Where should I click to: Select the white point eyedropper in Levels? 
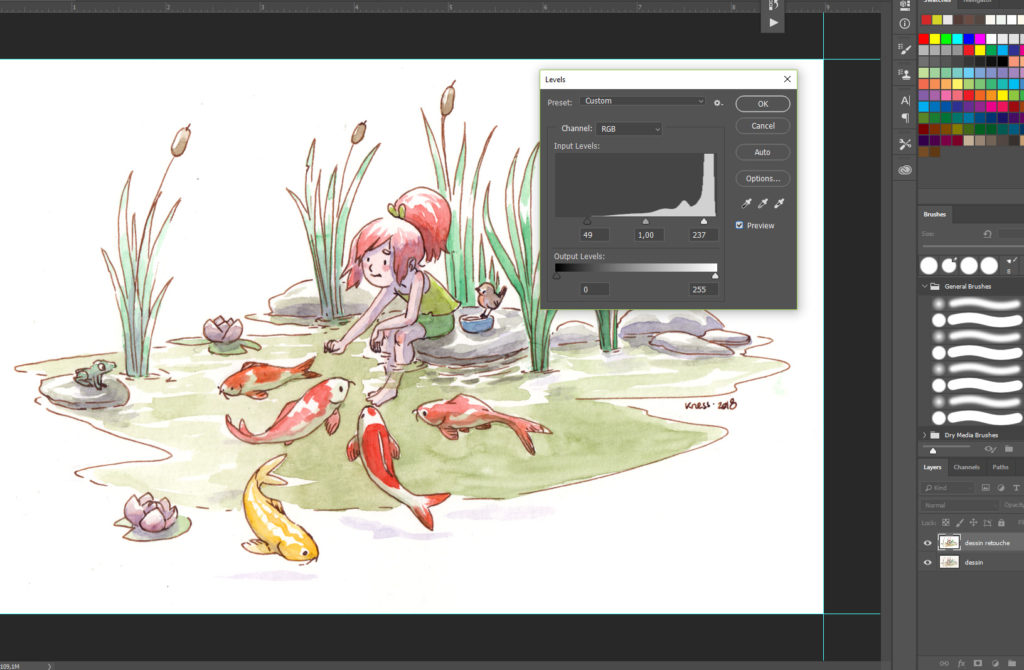778,203
